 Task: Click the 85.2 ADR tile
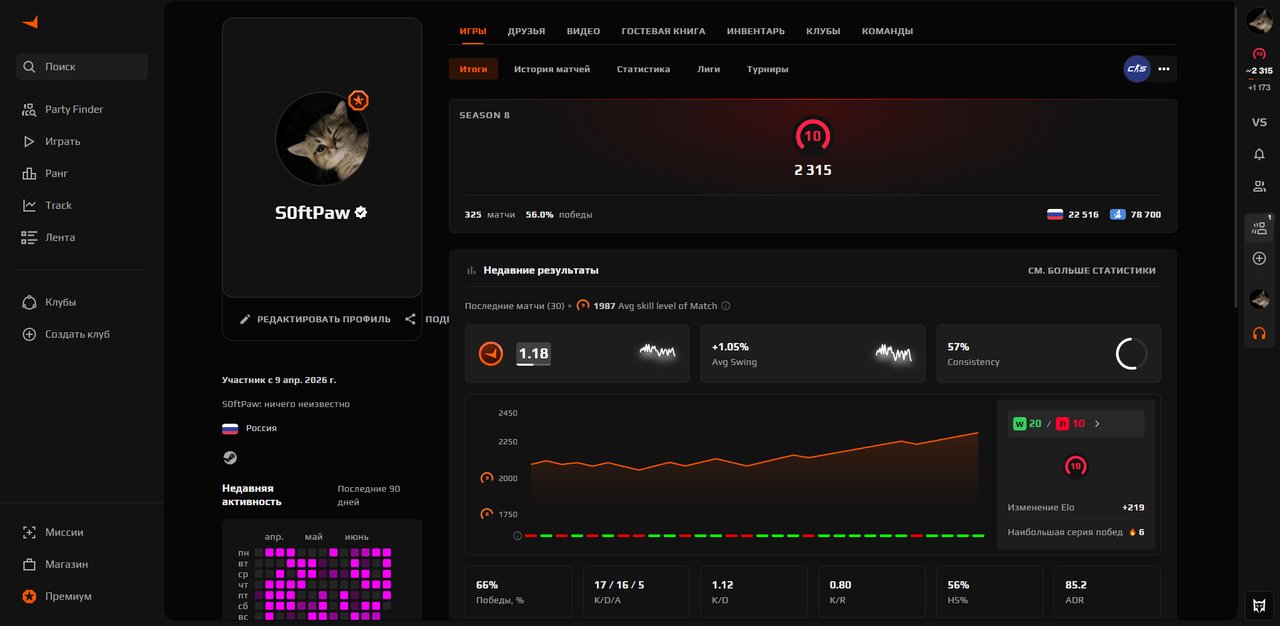pos(1107,592)
